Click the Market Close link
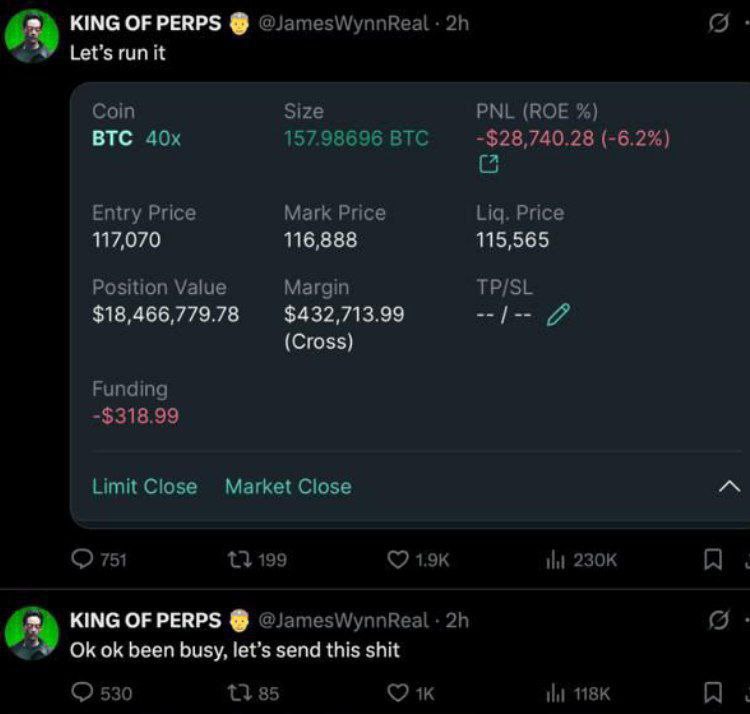This screenshot has width=750, height=714. [x=288, y=486]
